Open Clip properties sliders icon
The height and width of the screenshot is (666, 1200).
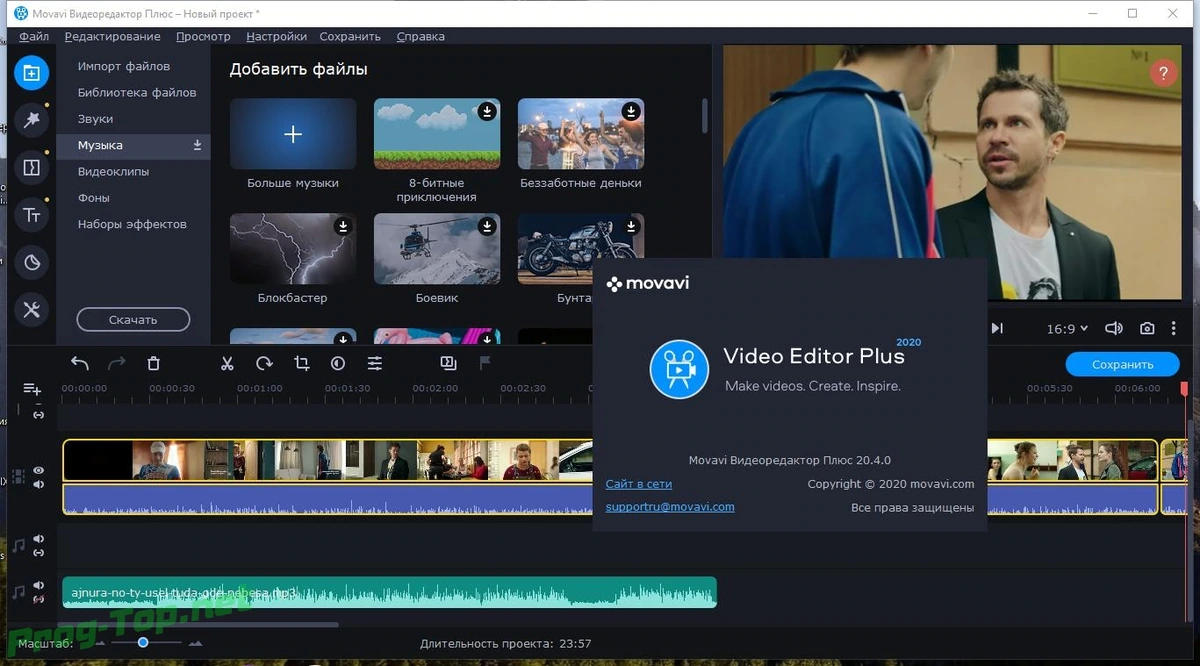[x=375, y=364]
